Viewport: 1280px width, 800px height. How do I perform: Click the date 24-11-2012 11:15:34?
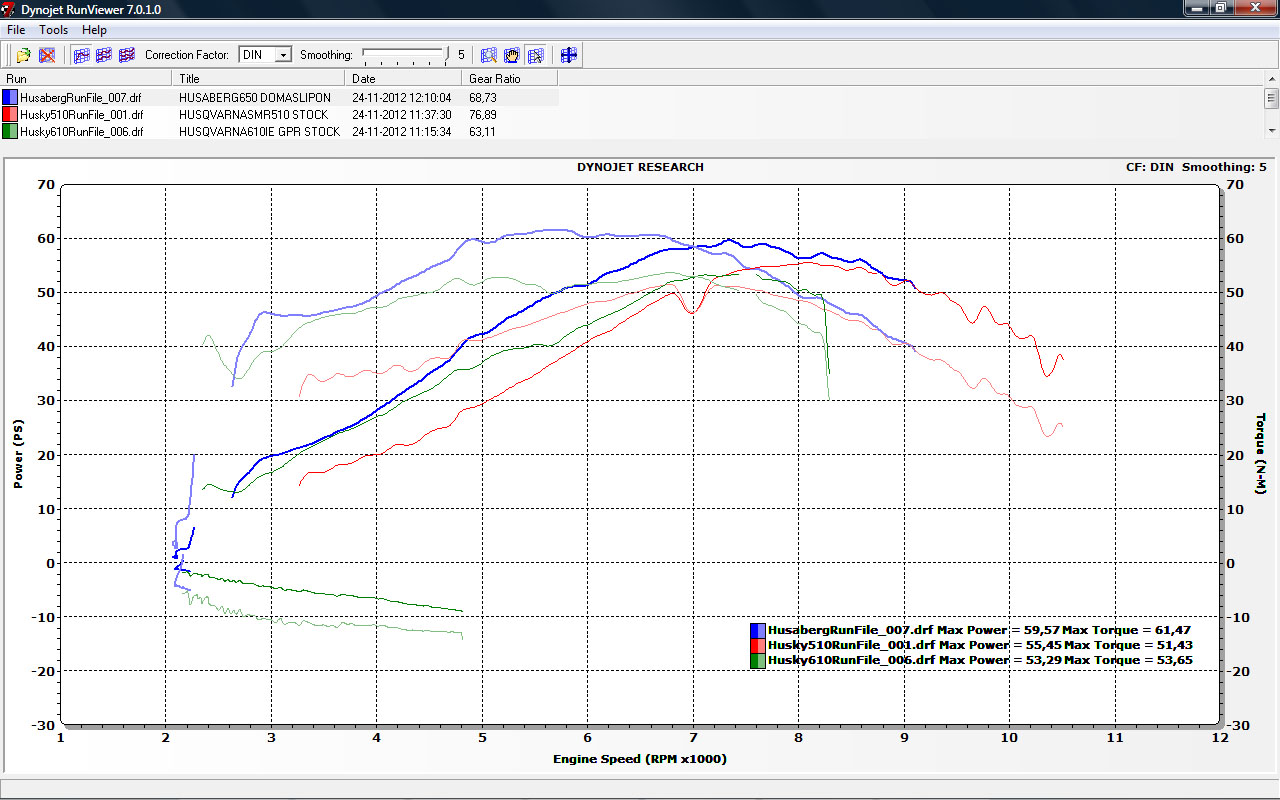402,131
